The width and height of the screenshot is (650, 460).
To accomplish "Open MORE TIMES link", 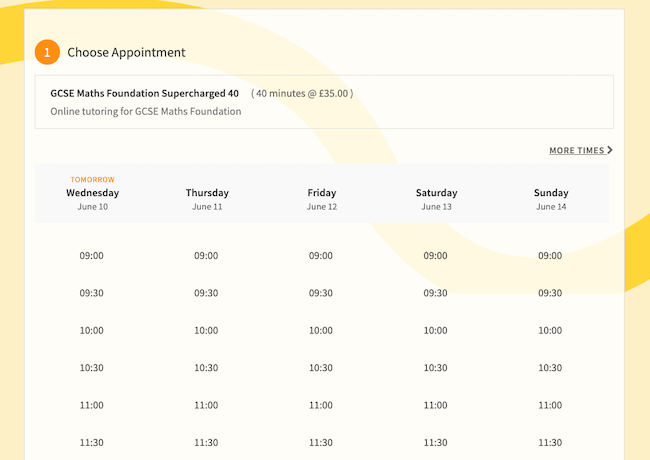I will click(577, 151).
